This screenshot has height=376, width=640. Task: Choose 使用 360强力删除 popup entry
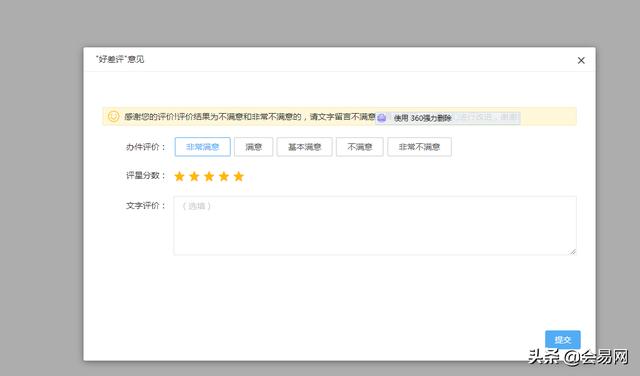[x=422, y=118]
